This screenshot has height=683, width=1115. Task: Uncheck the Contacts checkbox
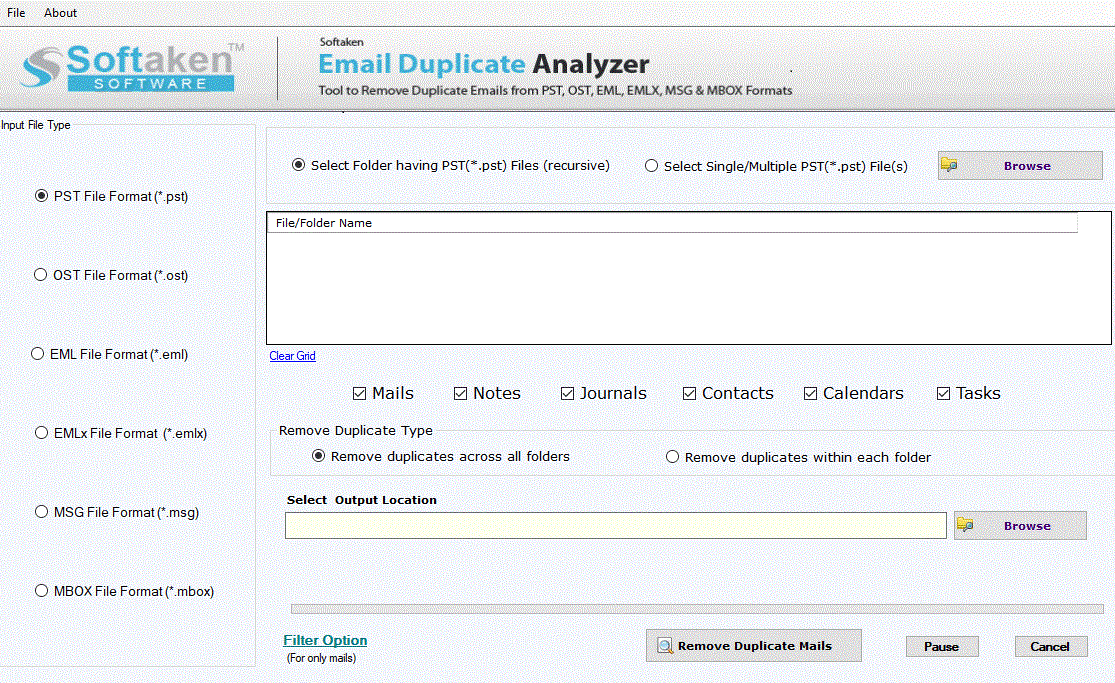pyautogui.click(x=690, y=393)
